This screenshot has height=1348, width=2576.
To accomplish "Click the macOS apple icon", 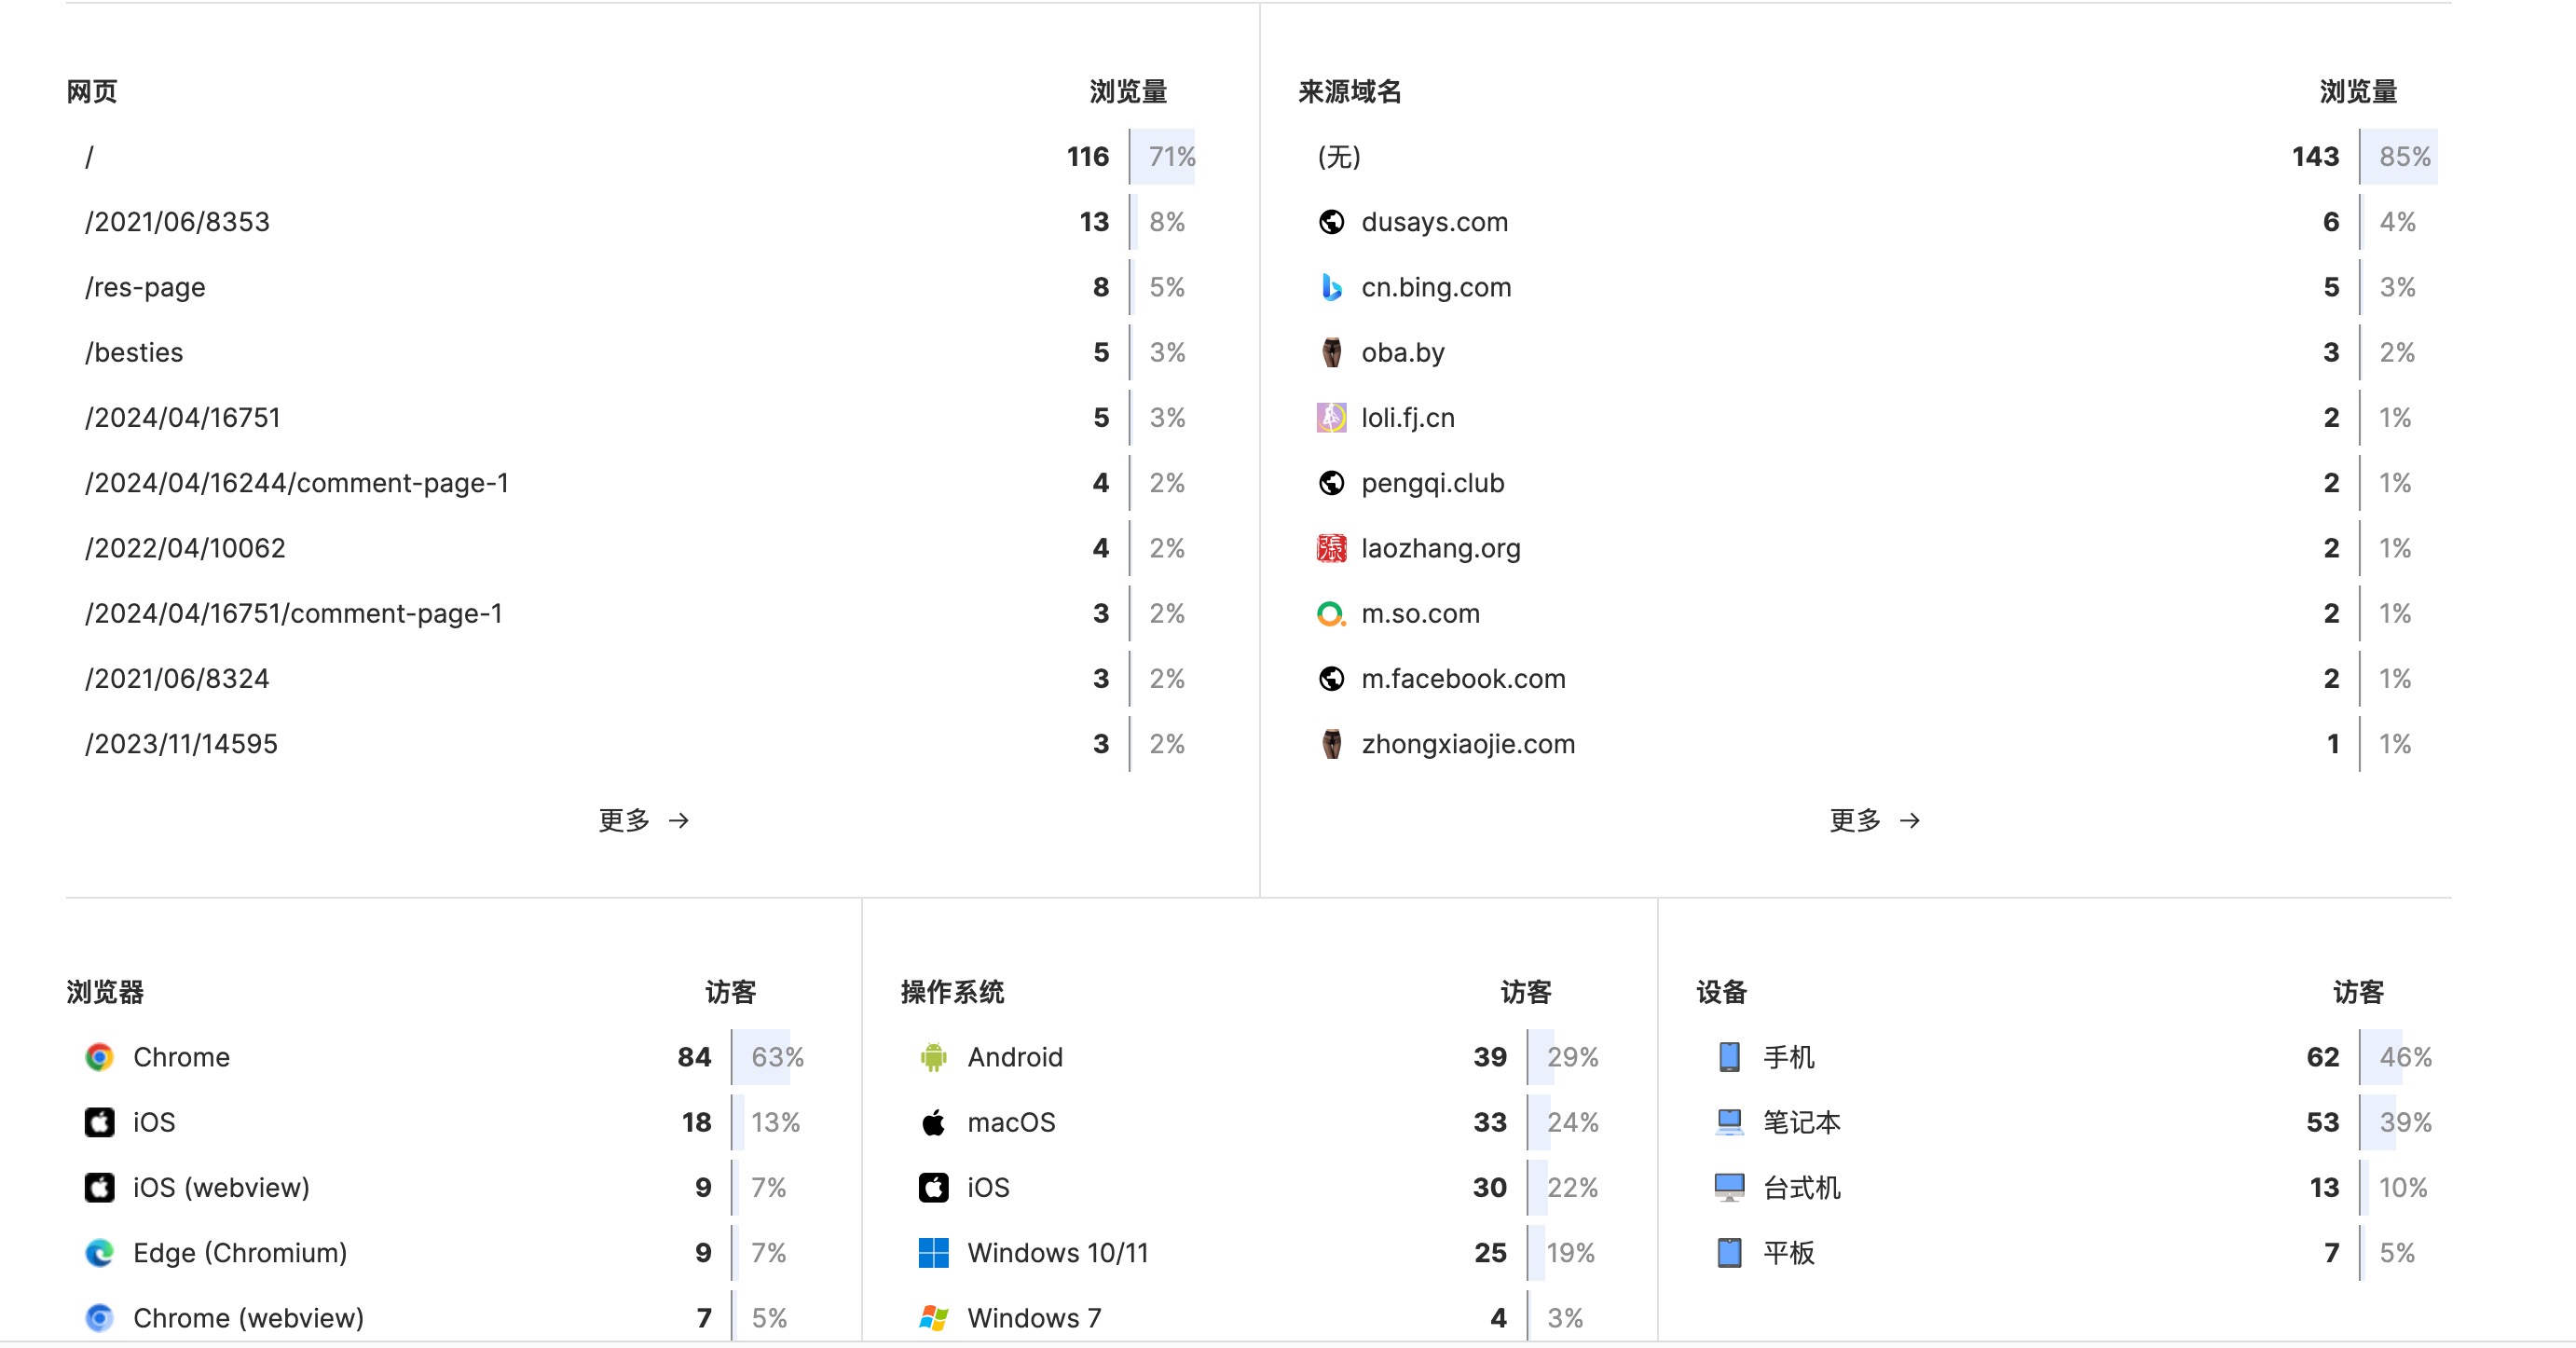I will pyautogui.click(x=933, y=1122).
